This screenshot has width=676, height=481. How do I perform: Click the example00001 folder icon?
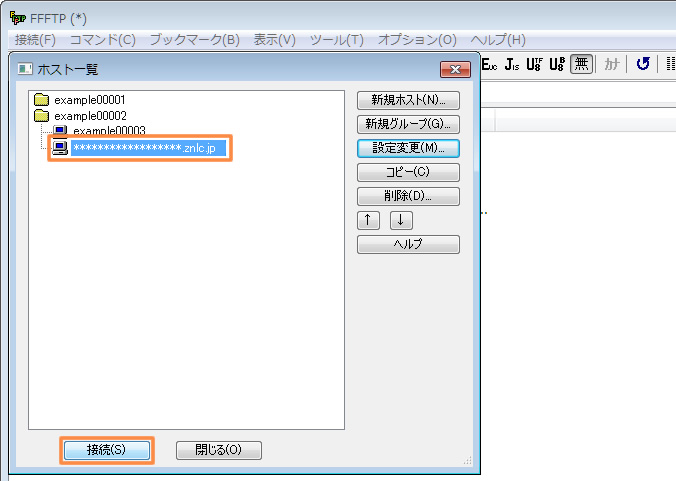click(41, 100)
